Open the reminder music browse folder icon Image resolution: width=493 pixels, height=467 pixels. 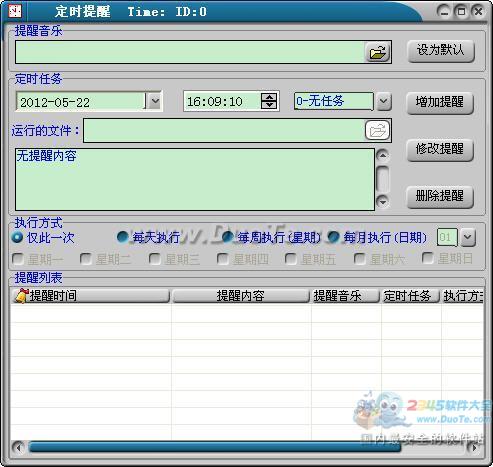point(378,52)
